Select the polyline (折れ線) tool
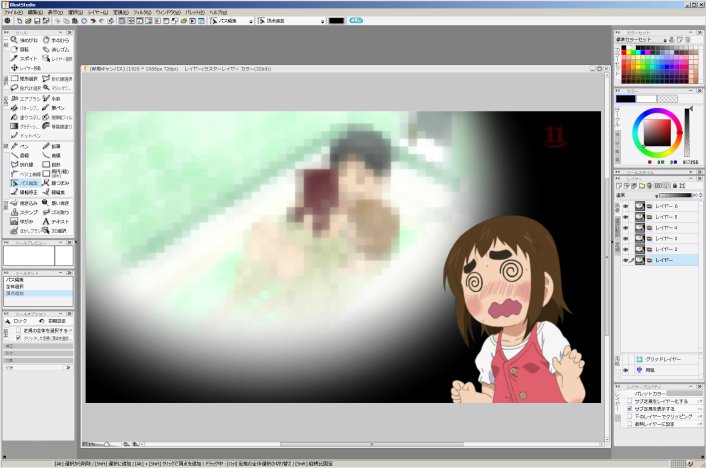Viewport: 706px width, 468px height. click(x=24, y=164)
